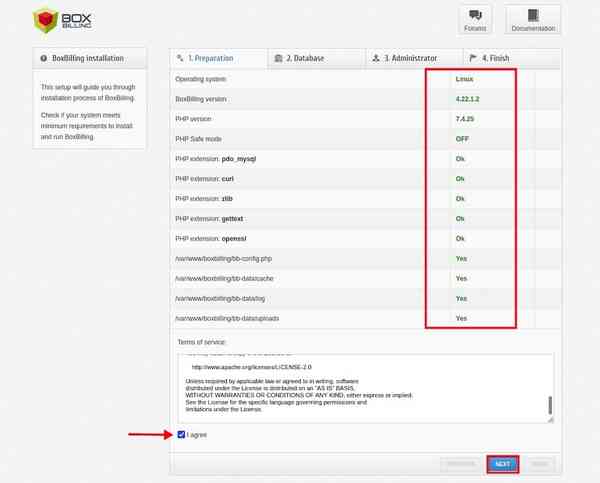Click the "This setup will guide you" paragraph
This screenshot has height=483, width=600.
88,93
